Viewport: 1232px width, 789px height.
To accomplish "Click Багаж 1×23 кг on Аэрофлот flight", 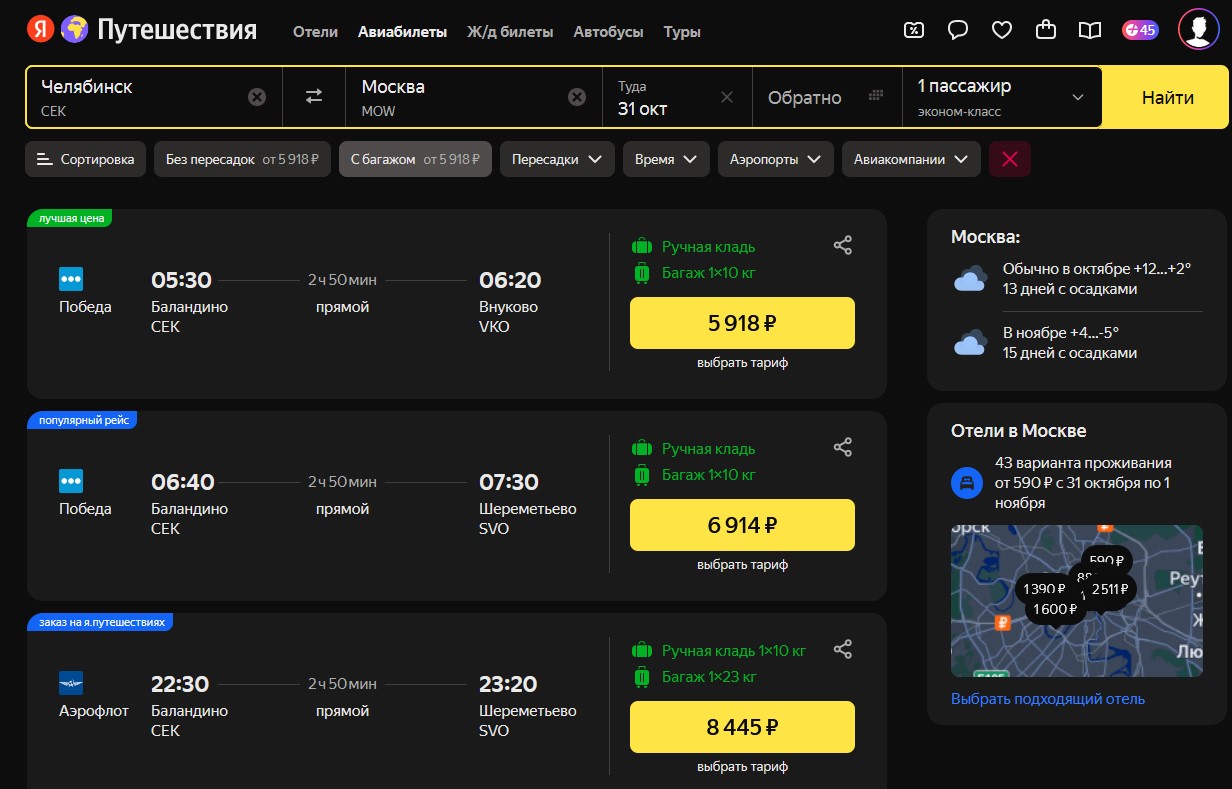I will pyautogui.click(x=709, y=677).
